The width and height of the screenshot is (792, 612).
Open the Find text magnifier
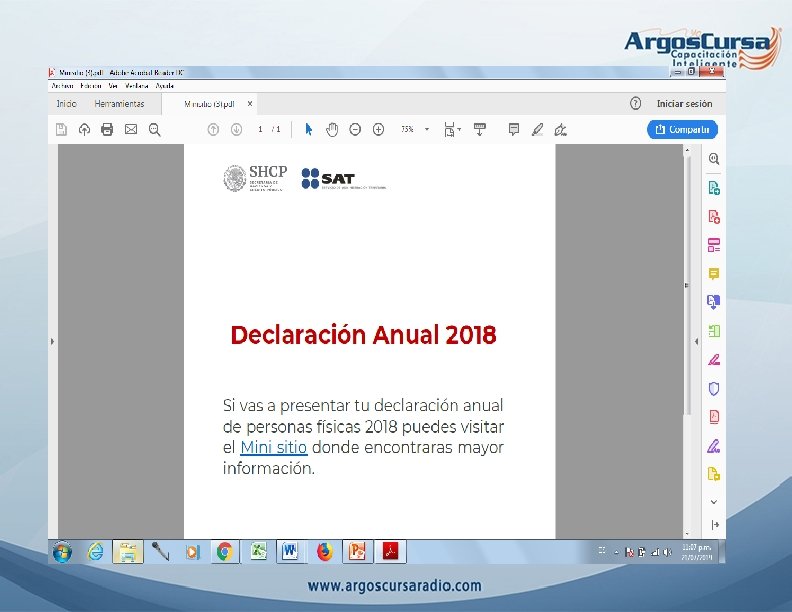click(155, 130)
